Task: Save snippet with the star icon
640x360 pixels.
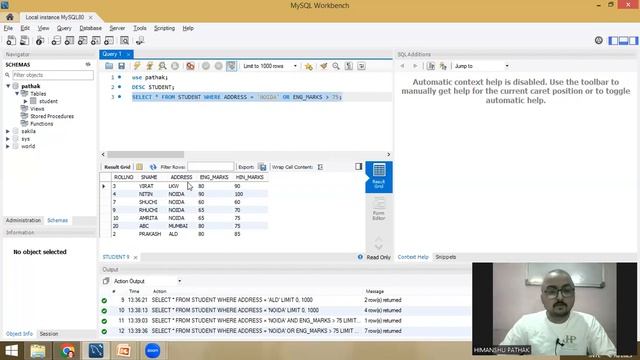Action: 309,66
